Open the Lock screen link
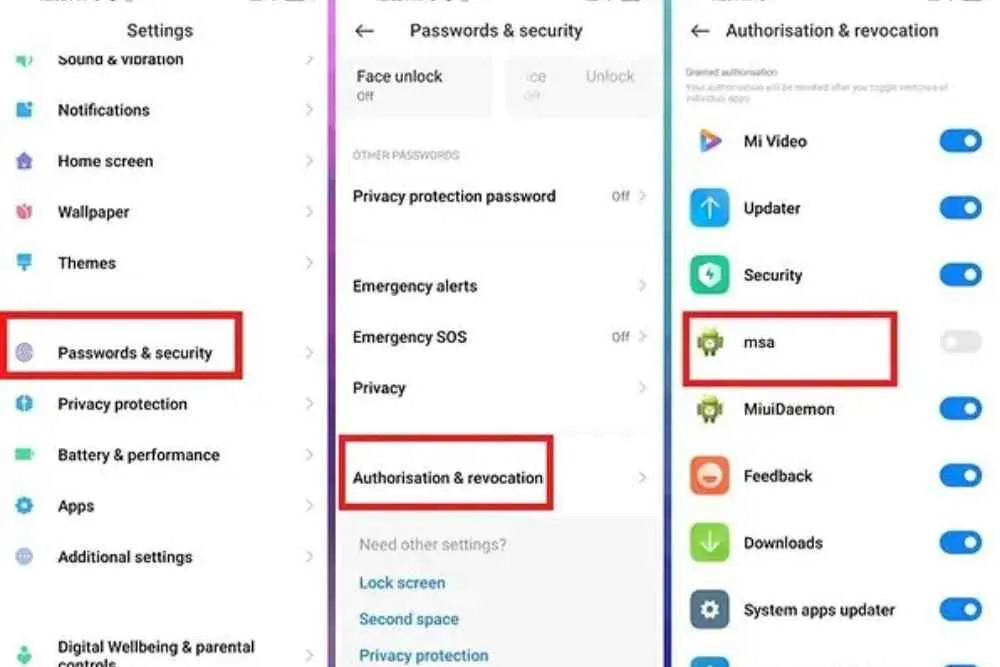This screenshot has width=1000, height=667. click(402, 583)
